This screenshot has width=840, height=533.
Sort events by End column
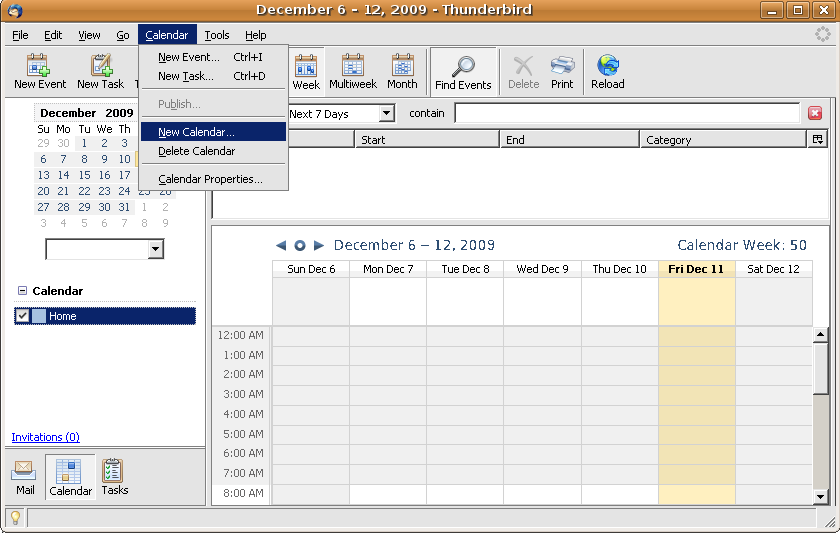tap(570, 139)
